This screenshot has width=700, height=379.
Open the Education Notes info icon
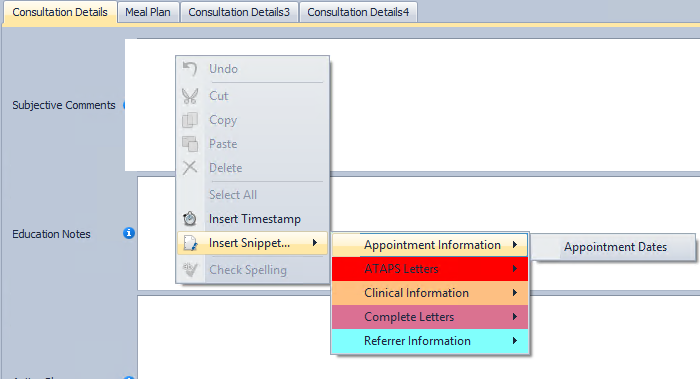coord(129,233)
